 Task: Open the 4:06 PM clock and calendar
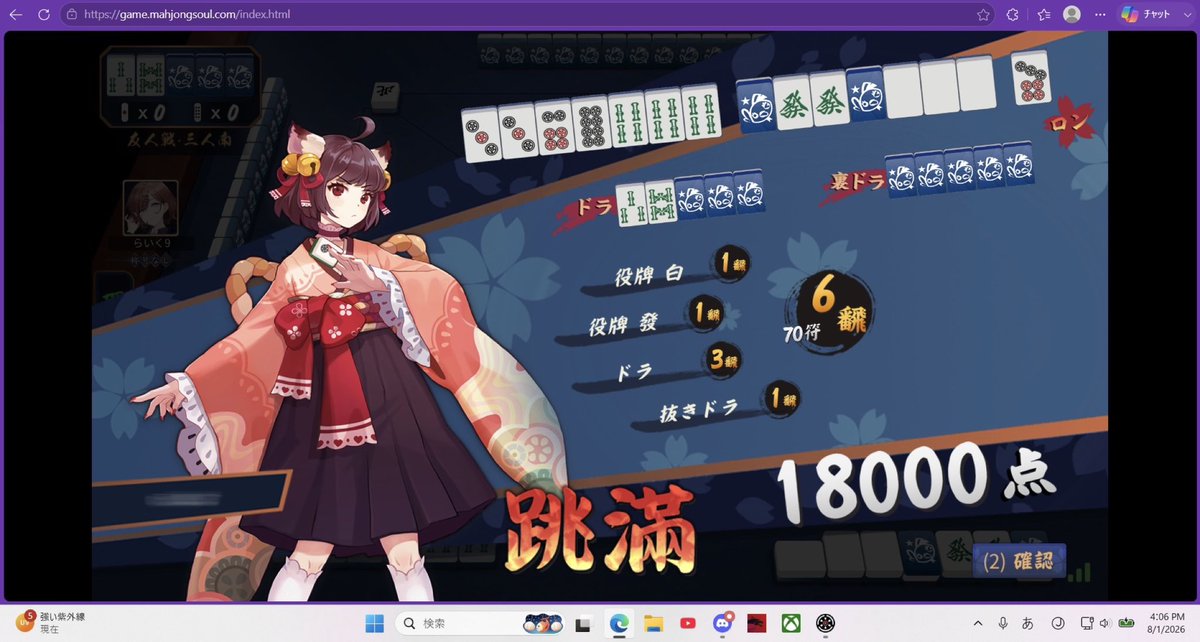[1165, 623]
